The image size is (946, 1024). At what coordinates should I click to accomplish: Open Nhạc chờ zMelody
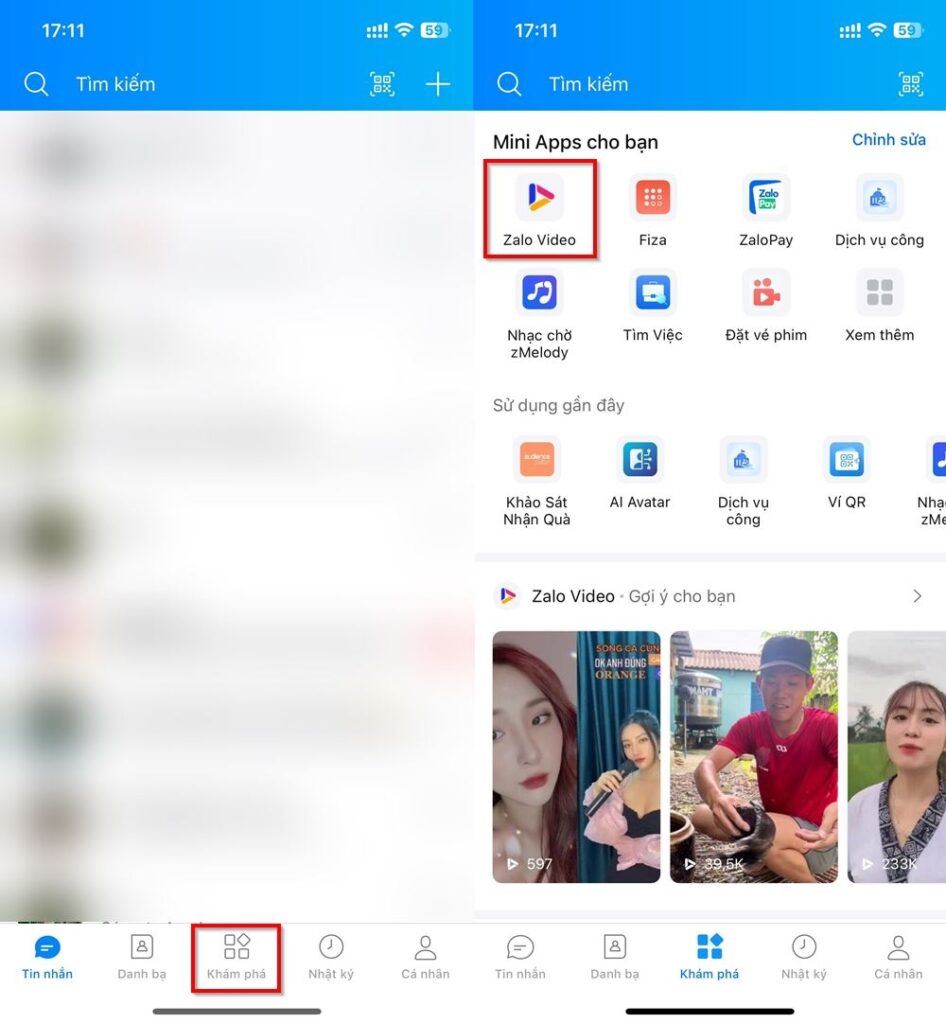539,292
